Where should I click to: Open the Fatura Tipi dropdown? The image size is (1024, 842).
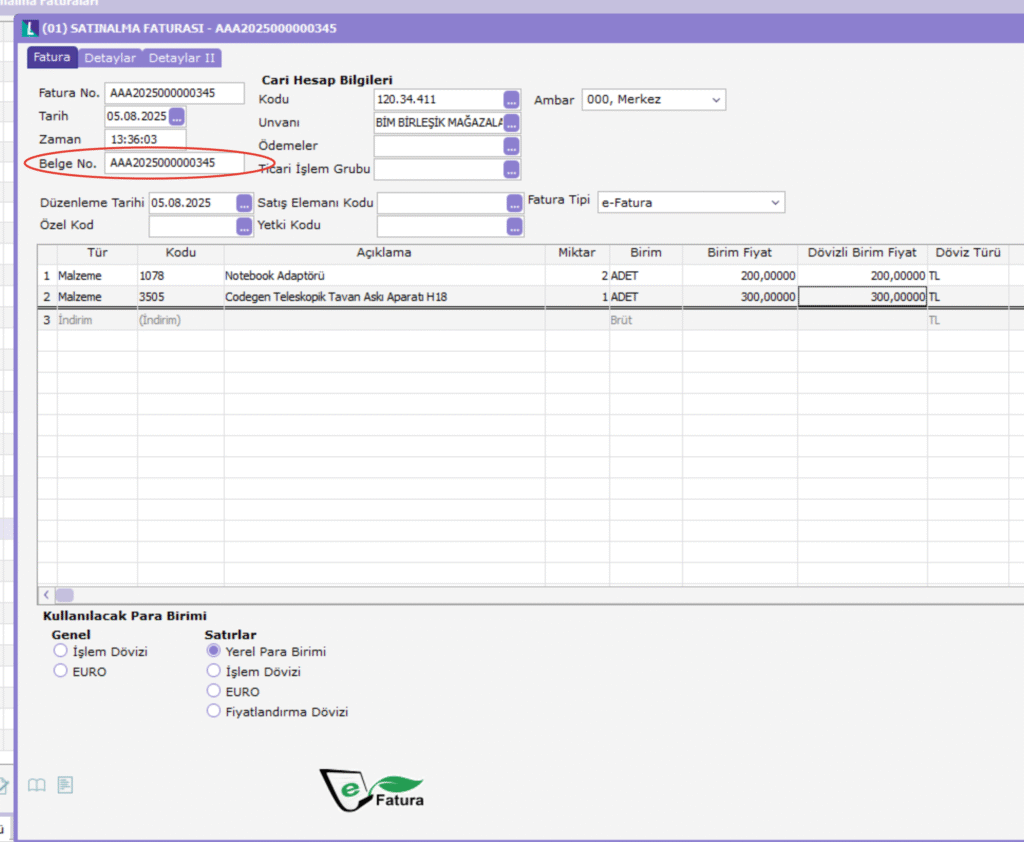click(774, 203)
